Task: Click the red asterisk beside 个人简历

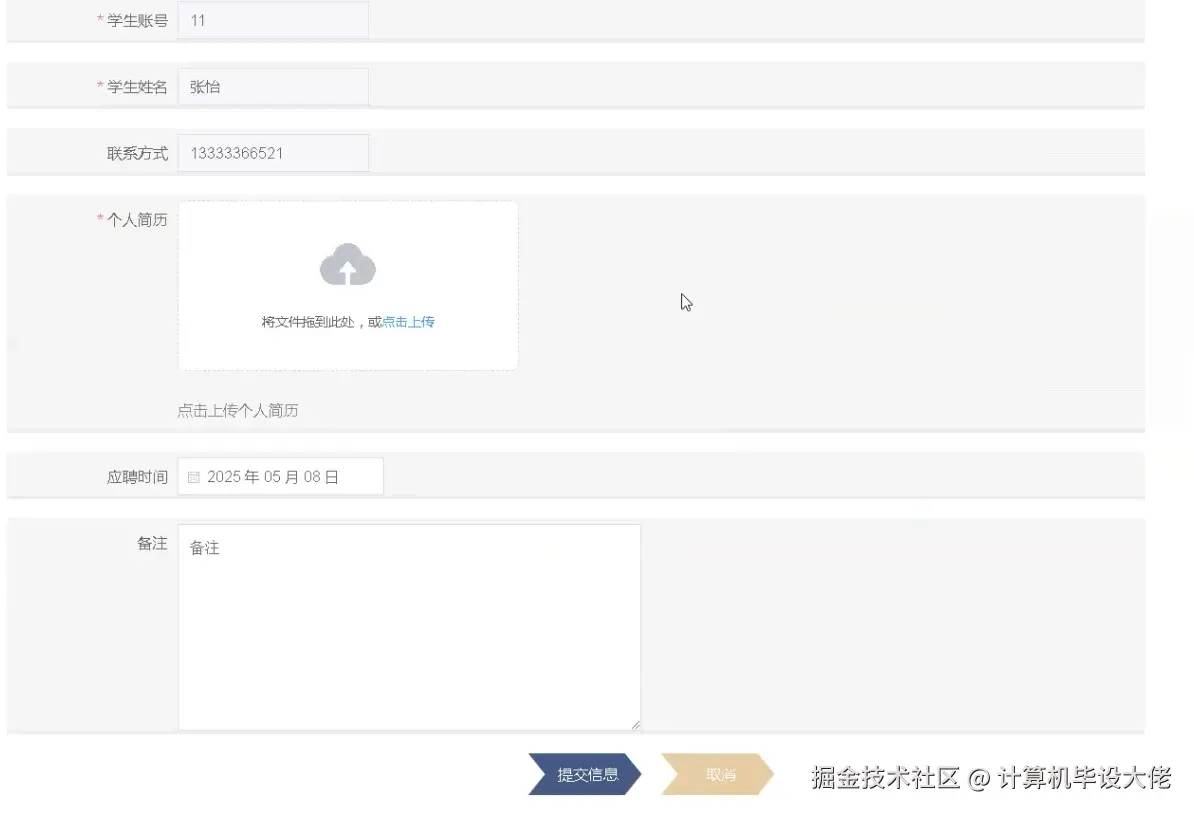Action: (x=99, y=219)
